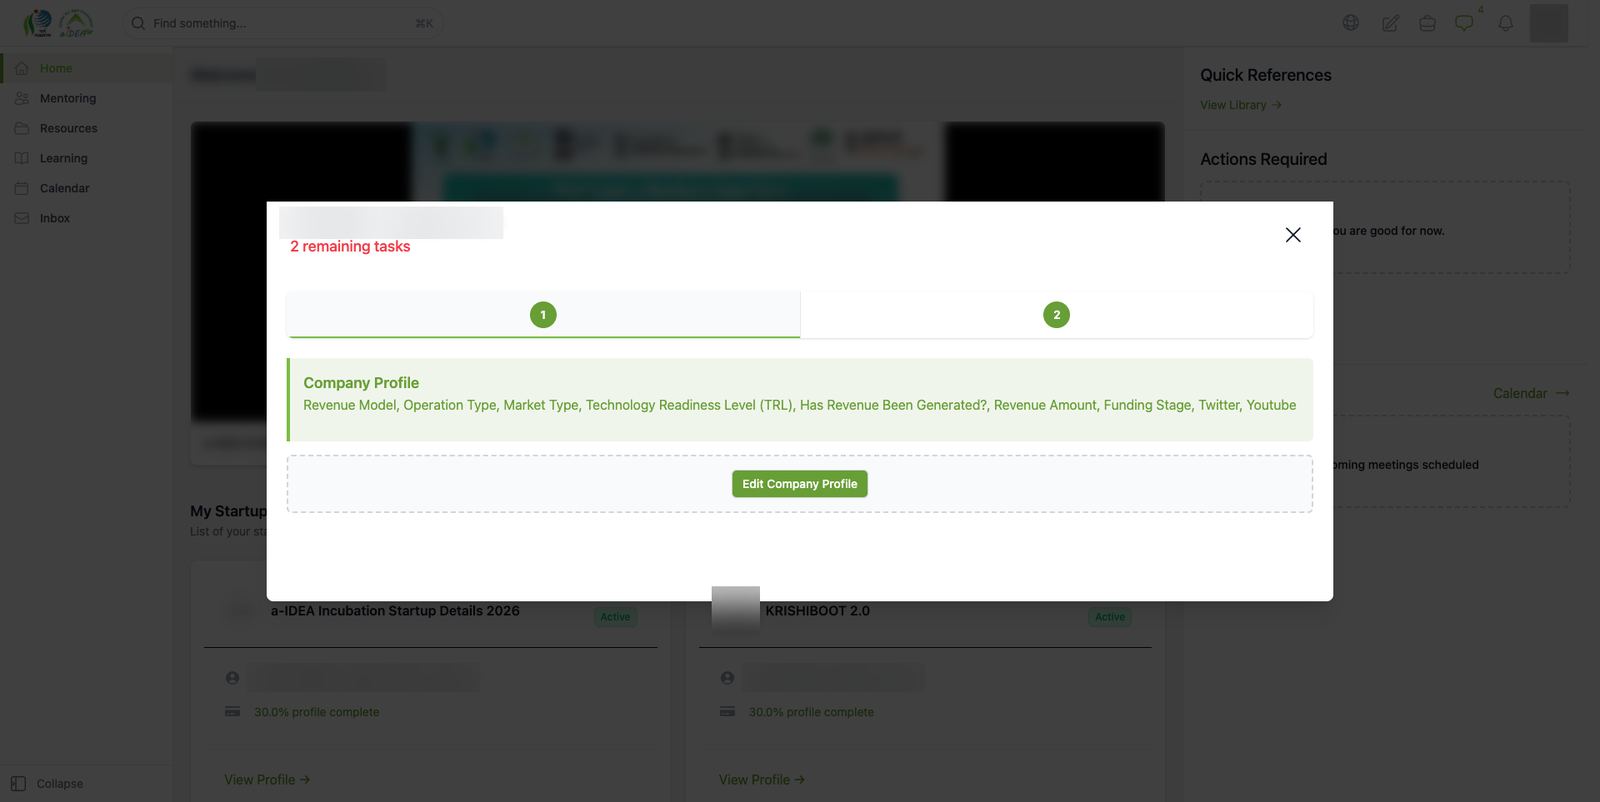Open Inbox from the sidebar
The image size is (1600, 802).
click(86, 218)
